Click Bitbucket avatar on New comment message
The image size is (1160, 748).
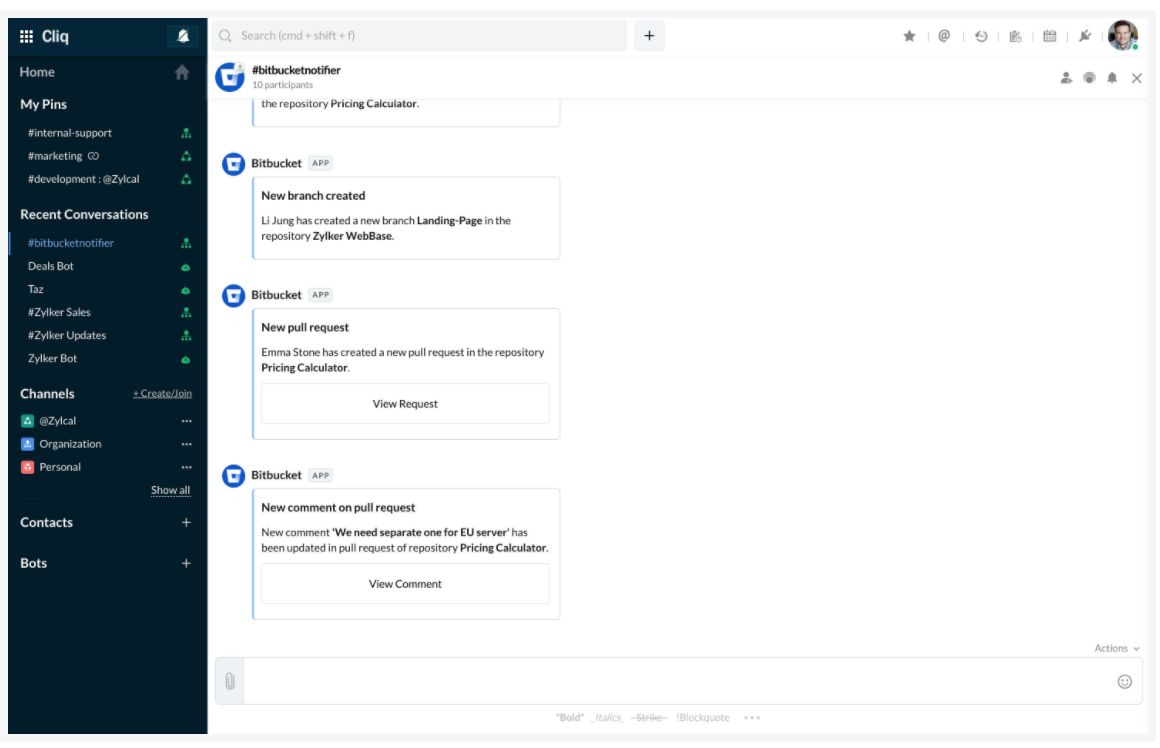click(x=234, y=476)
